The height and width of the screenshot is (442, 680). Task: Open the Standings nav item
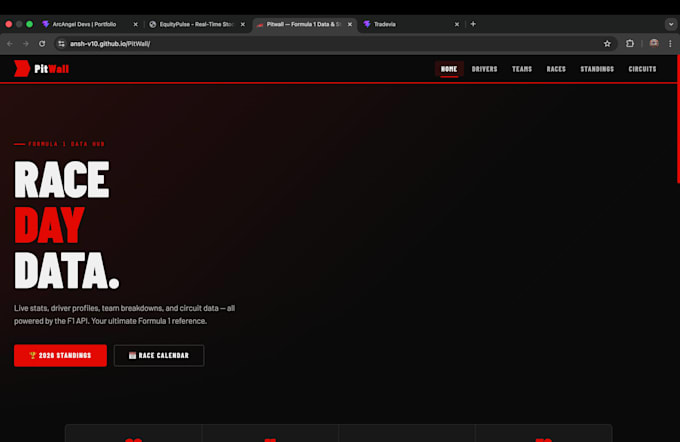pyautogui.click(x=597, y=69)
